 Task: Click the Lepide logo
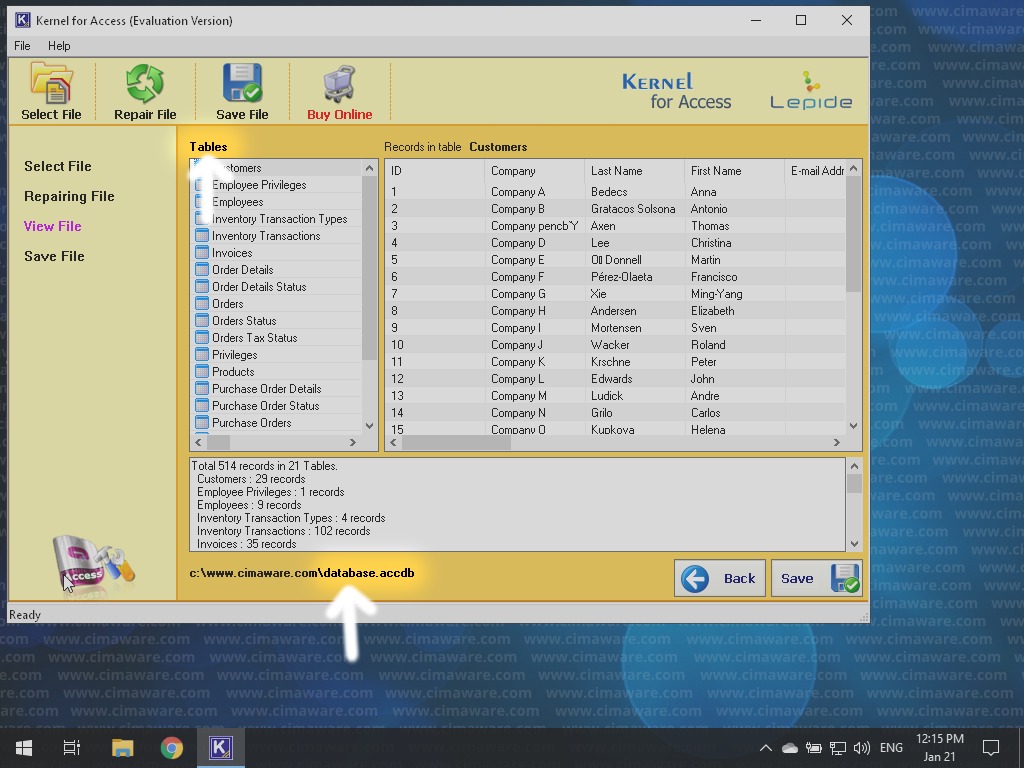[811, 91]
